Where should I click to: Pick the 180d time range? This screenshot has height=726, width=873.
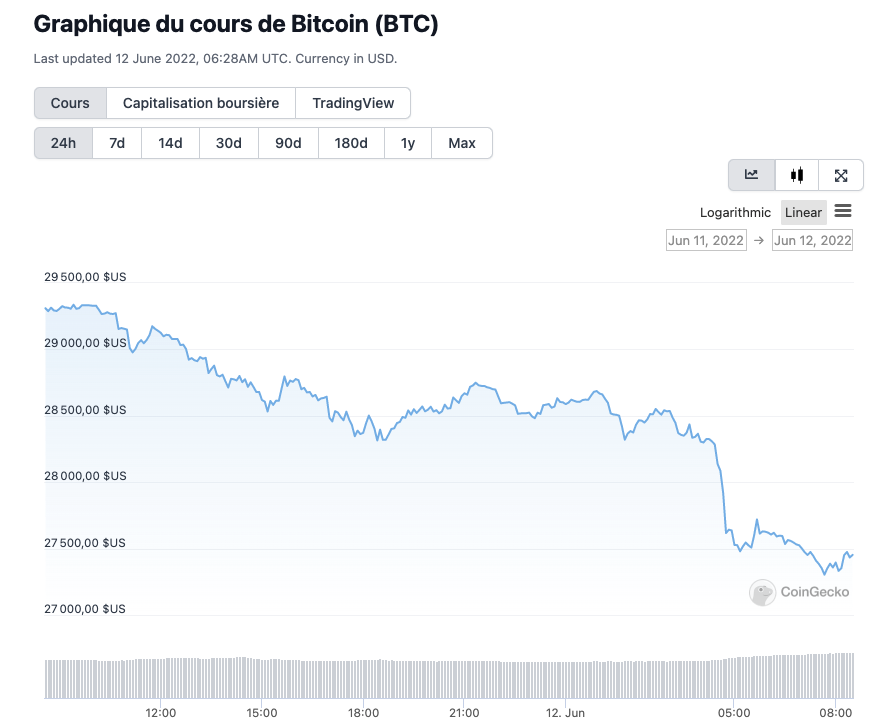point(350,143)
